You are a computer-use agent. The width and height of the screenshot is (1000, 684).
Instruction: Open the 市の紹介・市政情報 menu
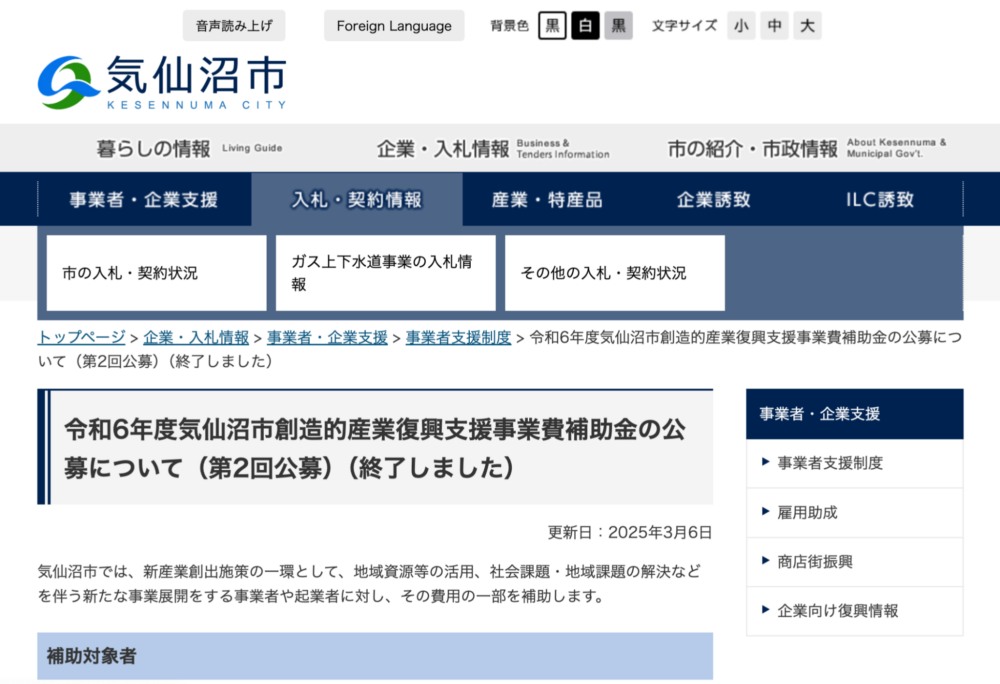pos(807,149)
